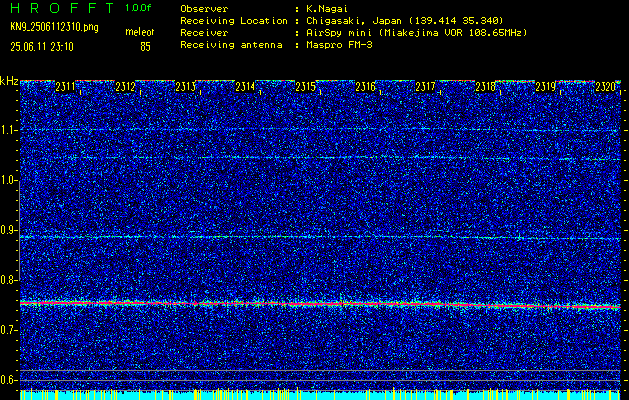
Task: Click the 0.8 frequency axis label
Action: [8, 280]
